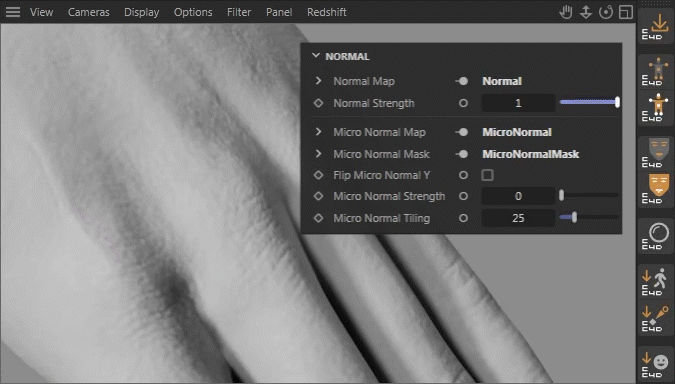Toggle the Micro Normal Tiling keyframe diamond
This screenshot has width=675, height=384.
(319, 218)
